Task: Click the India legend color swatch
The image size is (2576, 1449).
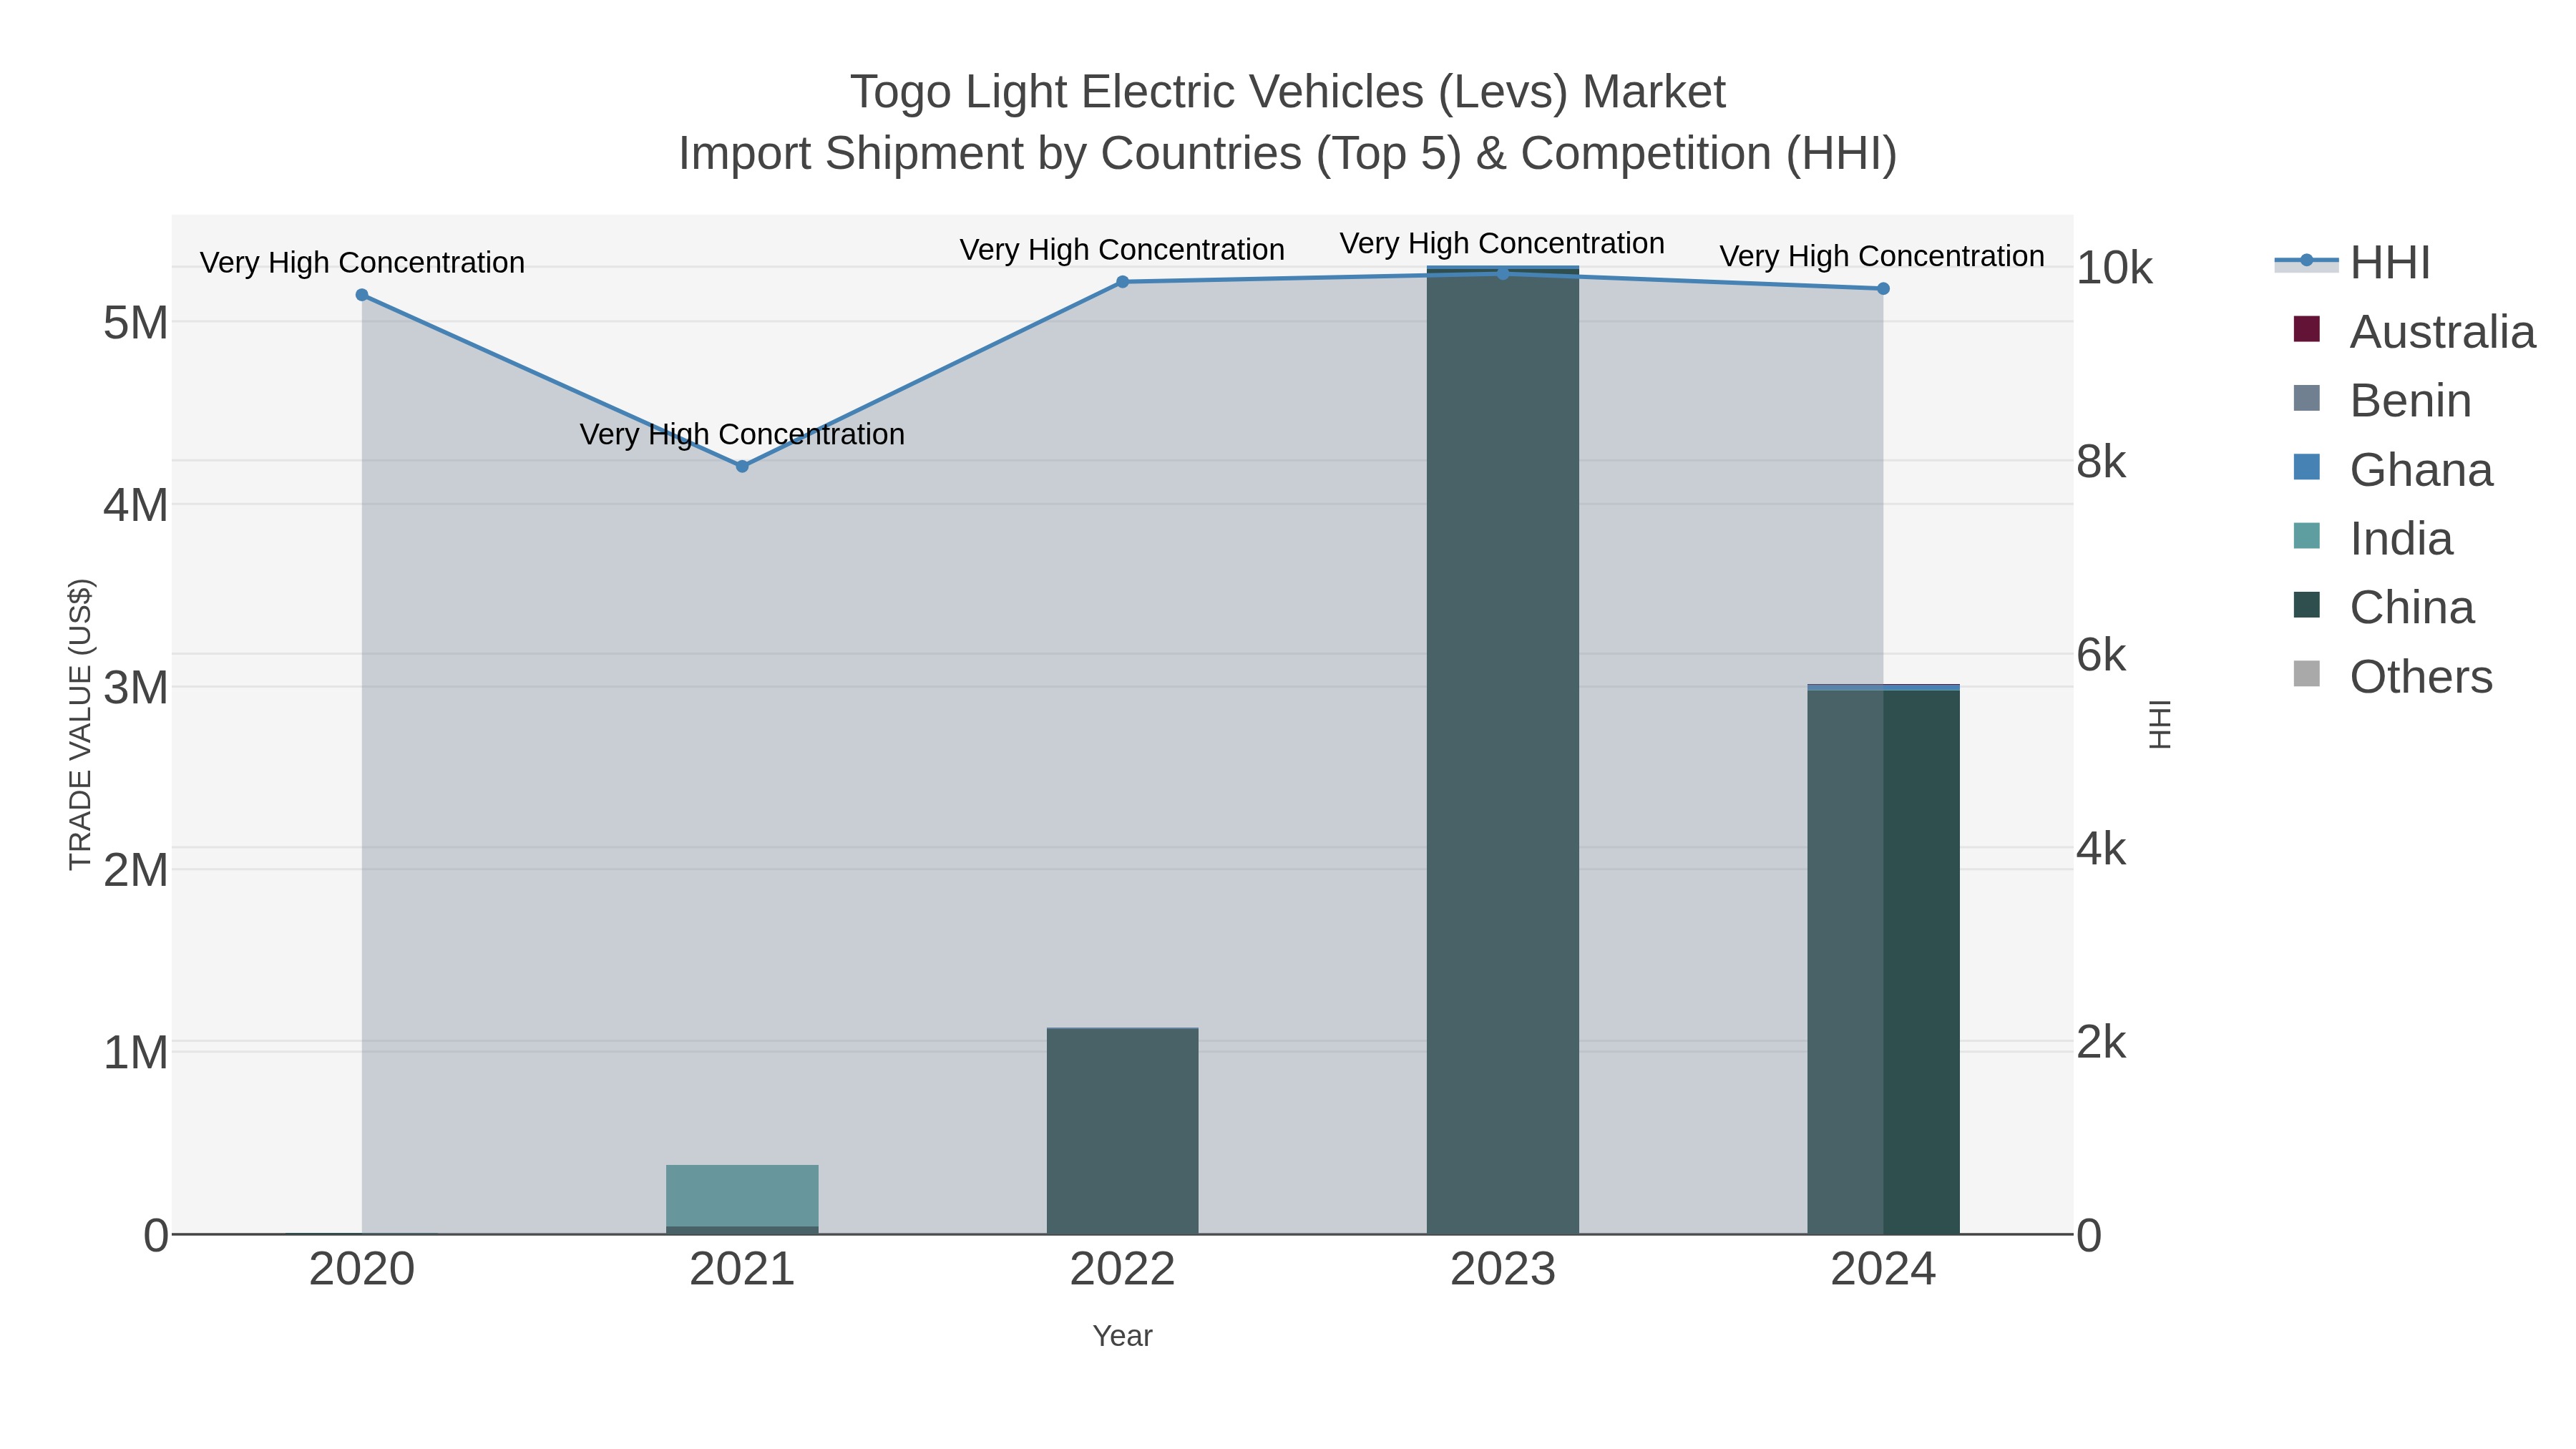Action: click(2306, 536)
